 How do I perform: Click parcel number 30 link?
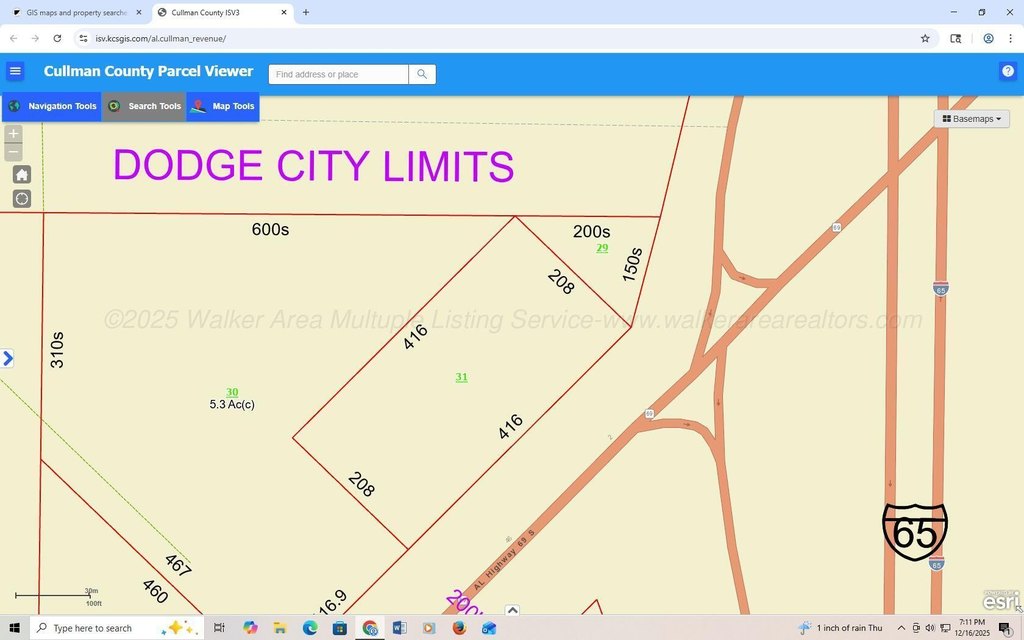[232, 392]
